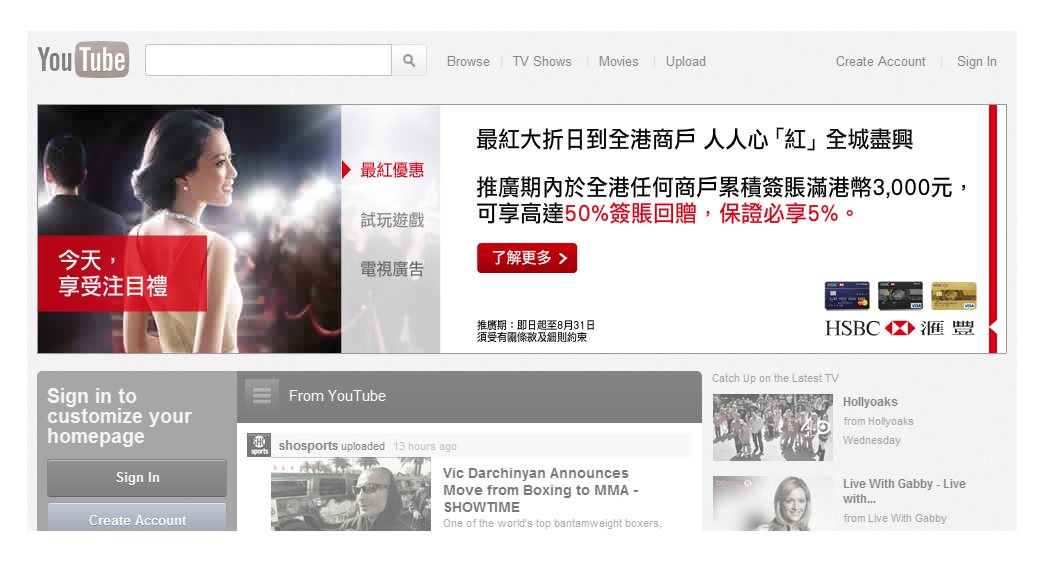Open the Browse menu link
This screenshot has height=562, width=1044.
pos(468,61)
